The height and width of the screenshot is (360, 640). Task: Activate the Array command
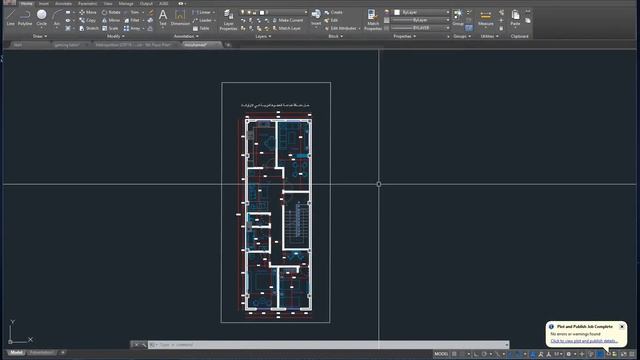click(132, 28)
